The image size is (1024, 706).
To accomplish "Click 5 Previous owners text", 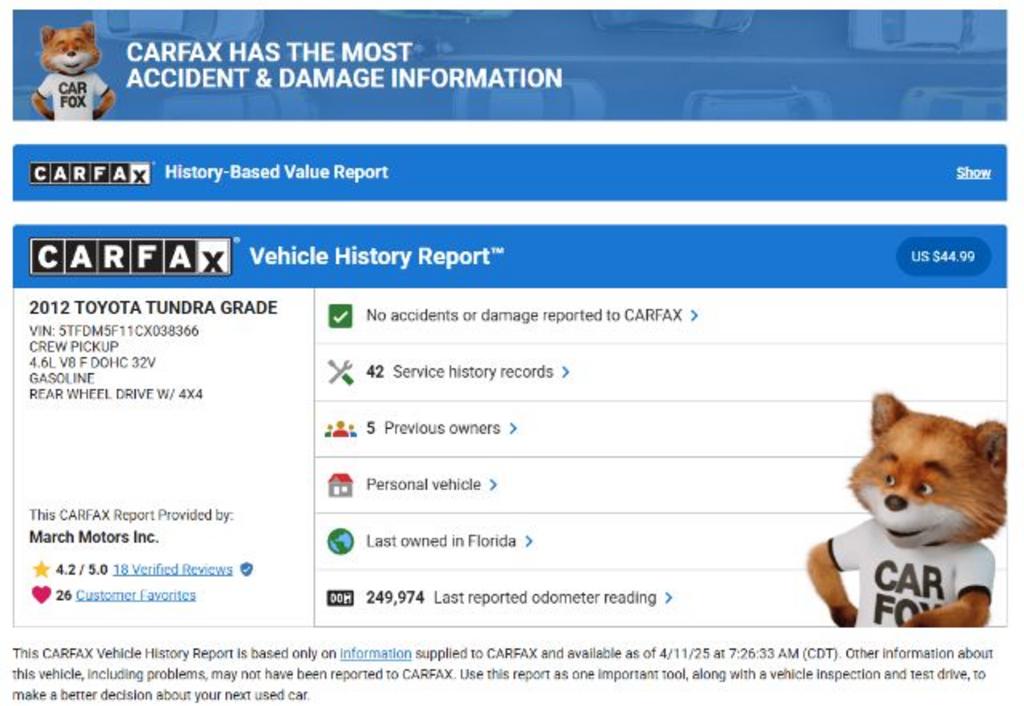I will (x=433, y=428).
